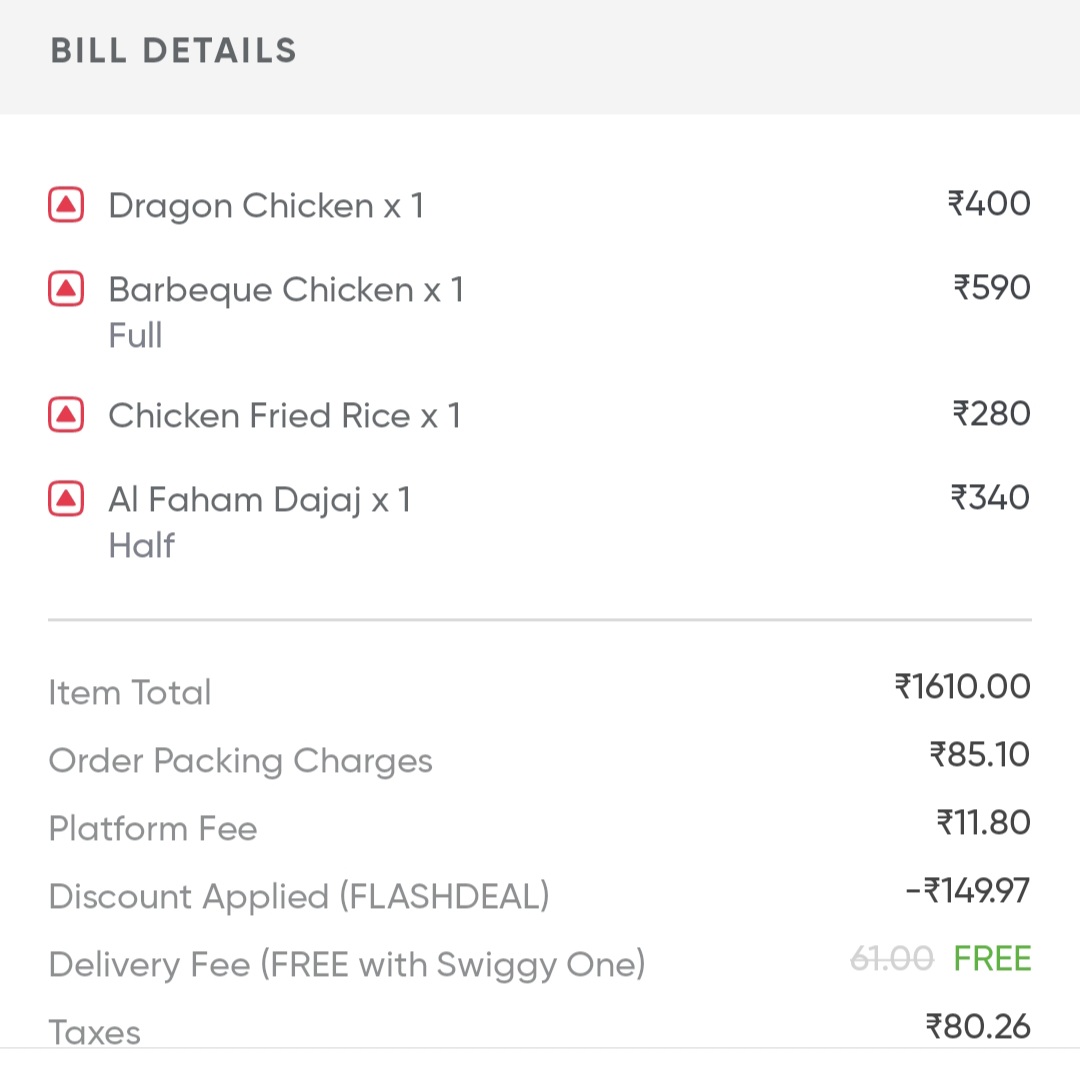Tap the Item Total label
The width and height of the screenshot is (1080, 1080).
(130, 693)
